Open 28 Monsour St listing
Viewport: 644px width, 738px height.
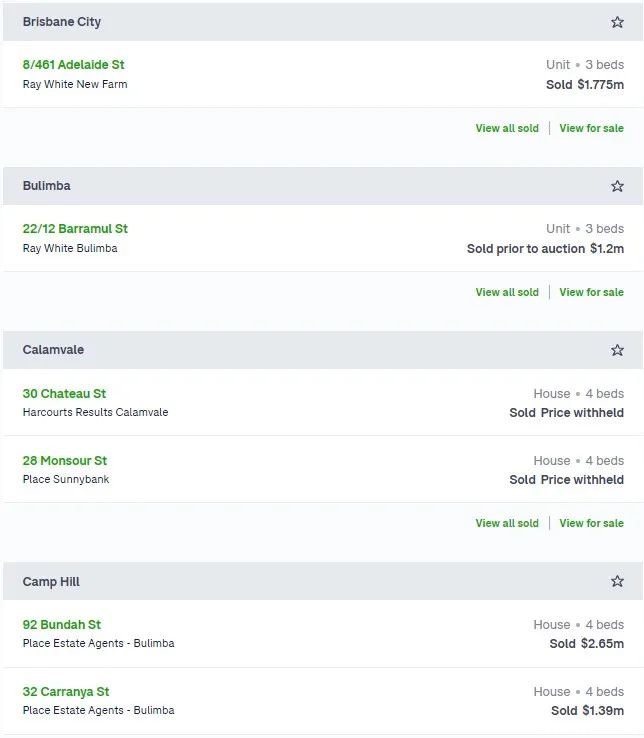(65, 460)
